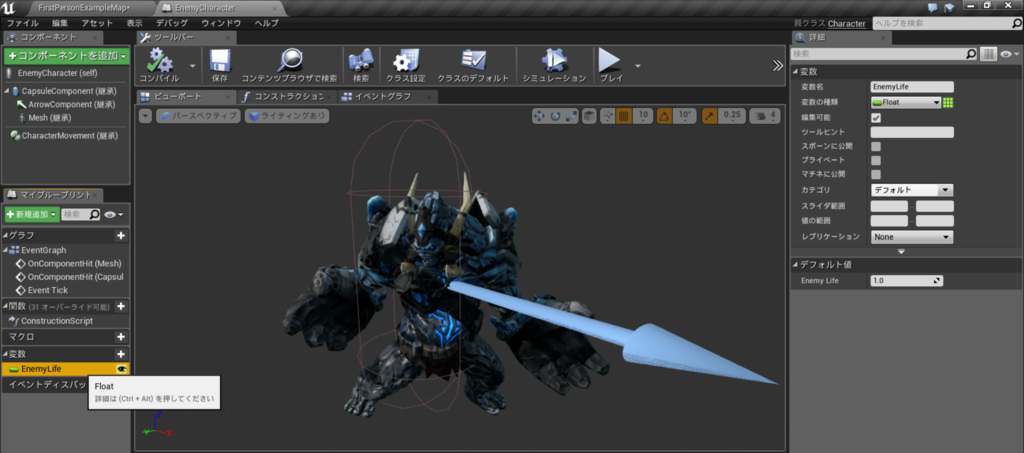This screenshot has width=1024, height=453.
Task: Add a new function with 関数 plus
Action: pyautogui.click(x=121, y=306)
